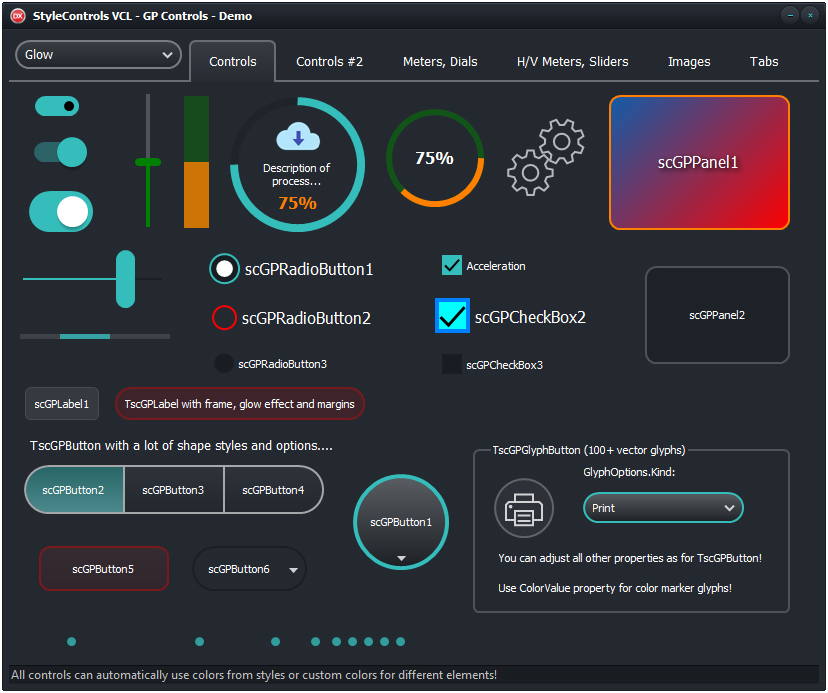
Task: Click the thin horizontal teal progress bar
Action: coord(95,336)
